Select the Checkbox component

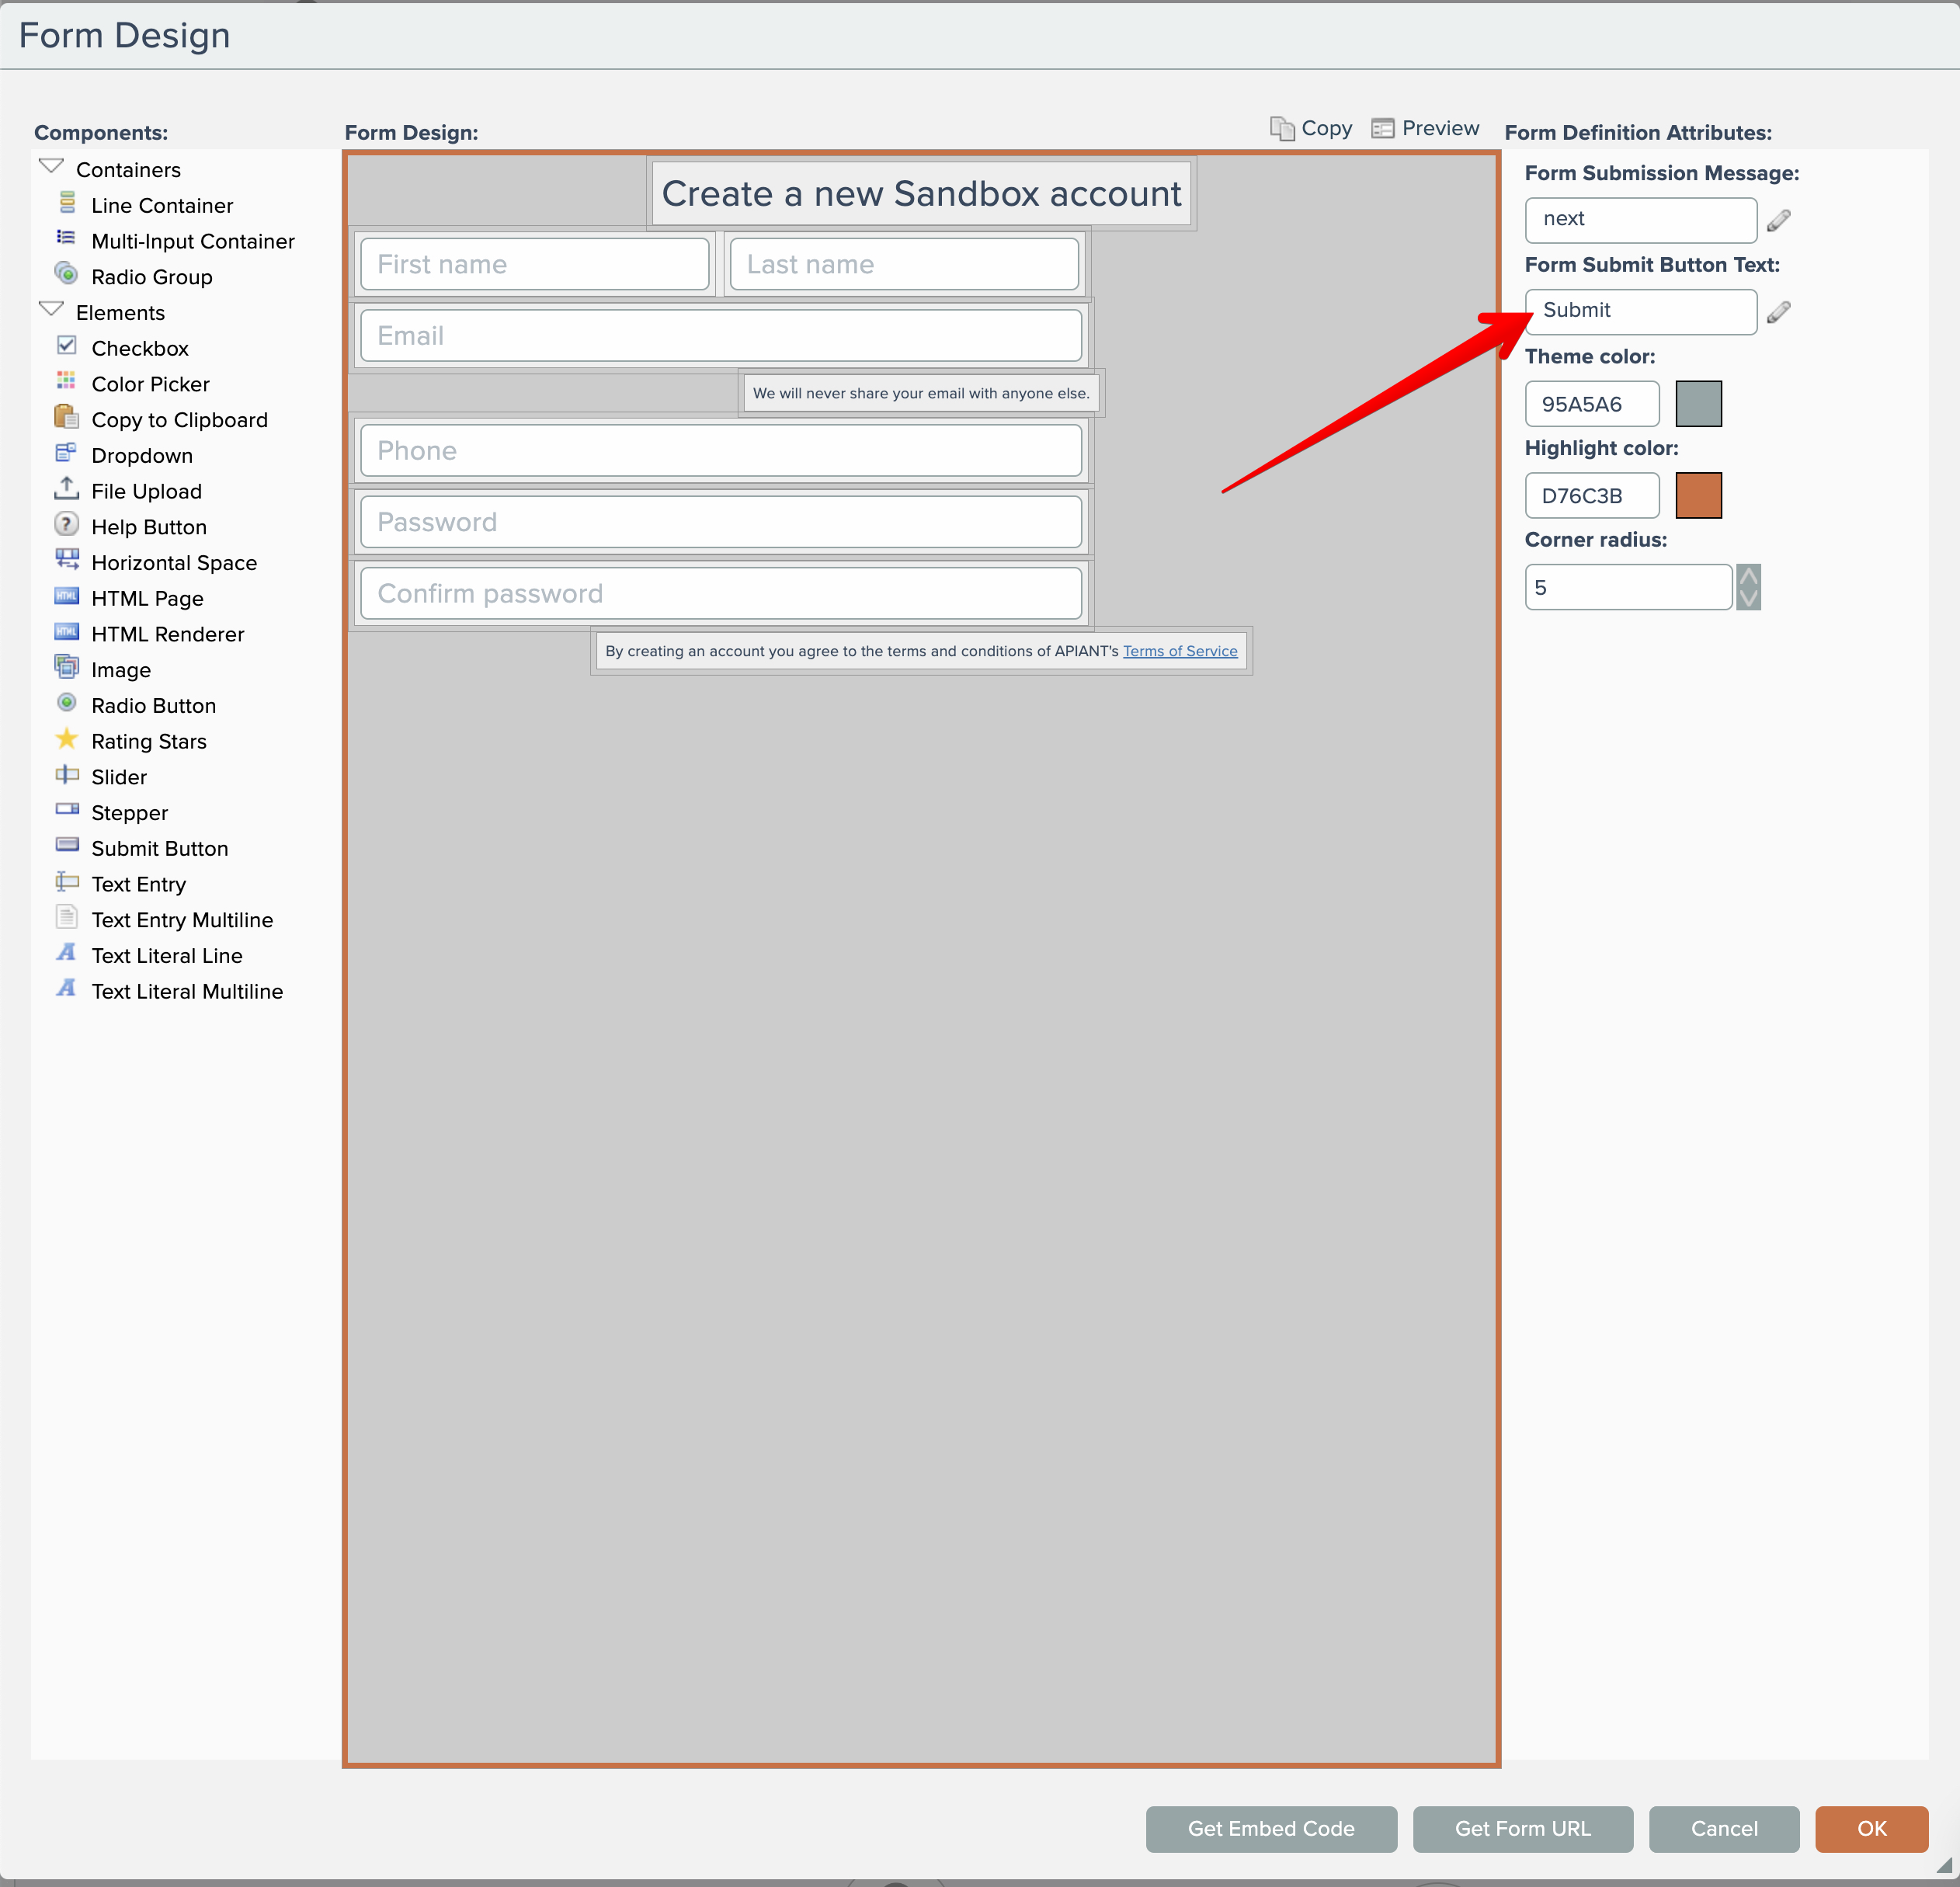click(x=139, y=348)
